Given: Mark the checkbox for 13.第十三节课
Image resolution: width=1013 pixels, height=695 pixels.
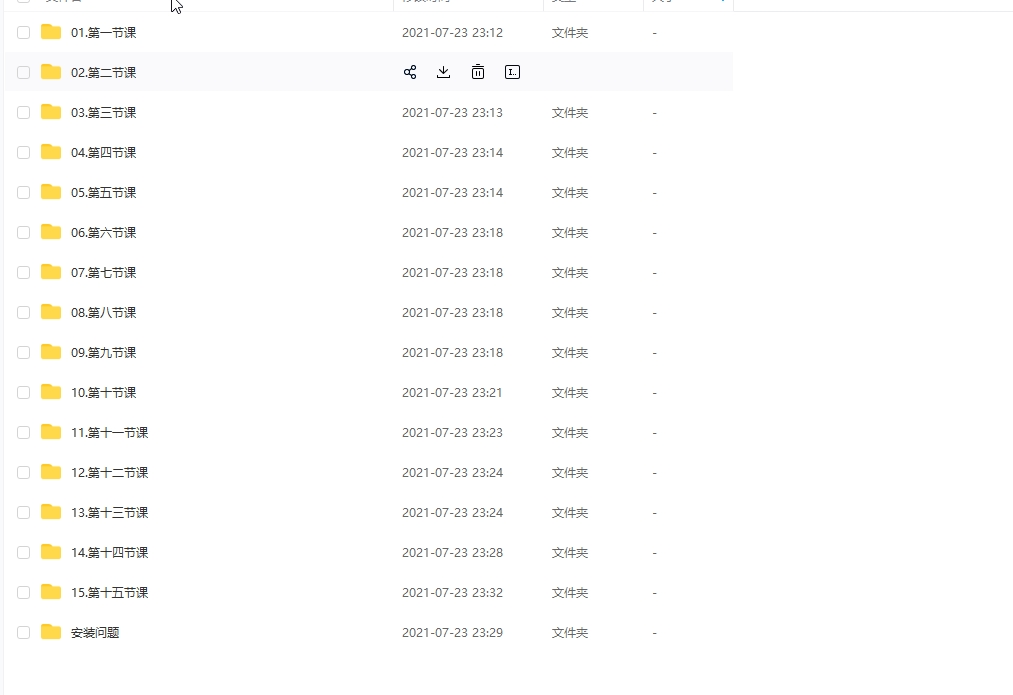Looking at the screenshot, I should 23,513.
